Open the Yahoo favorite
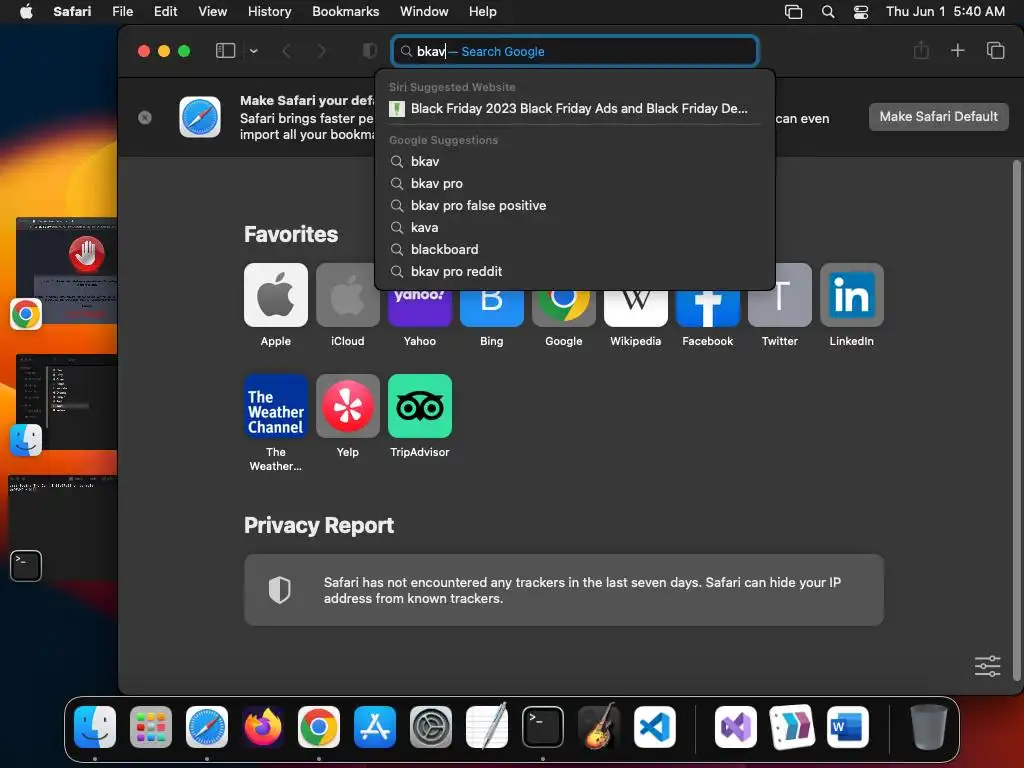 pyautogui.click(x=419, y=308)
